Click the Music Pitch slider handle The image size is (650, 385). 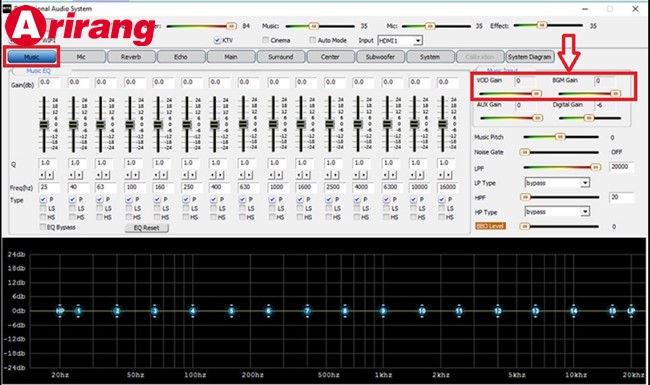560,137
